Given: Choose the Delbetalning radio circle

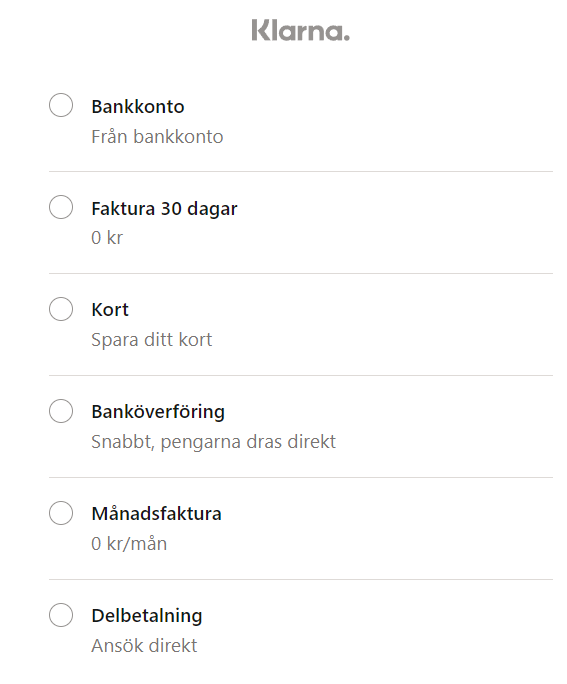Looking at the screenshot, I should [61, 615].
